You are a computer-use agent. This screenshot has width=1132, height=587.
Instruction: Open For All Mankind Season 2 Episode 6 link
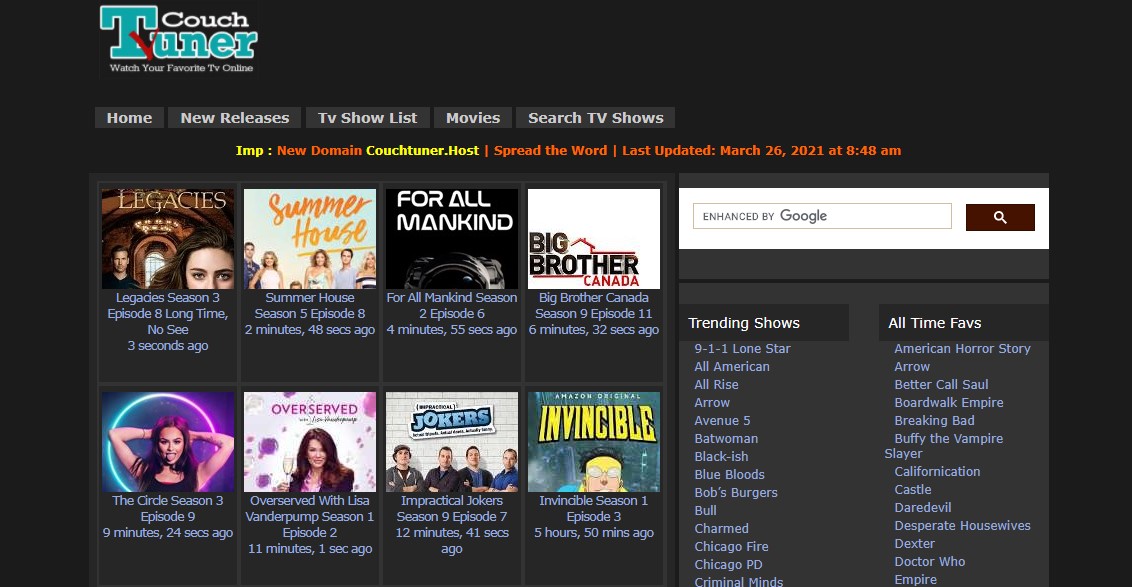(x=452, y=305)
